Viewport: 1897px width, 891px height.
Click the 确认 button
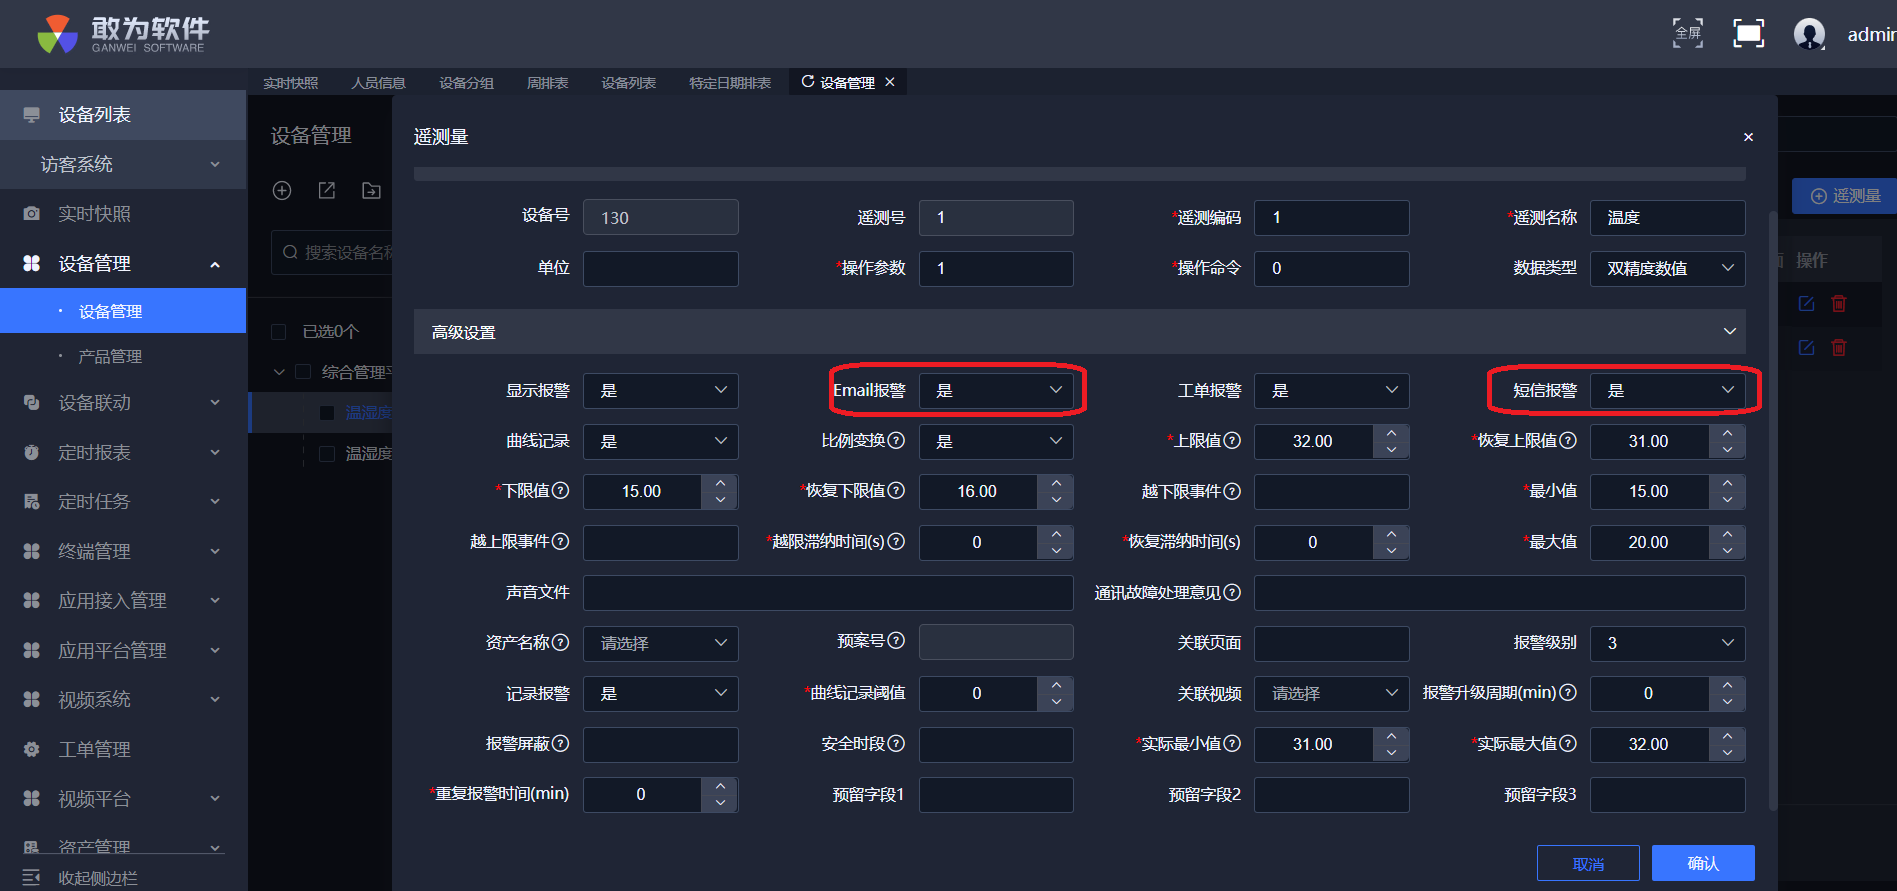(1702, 863)
